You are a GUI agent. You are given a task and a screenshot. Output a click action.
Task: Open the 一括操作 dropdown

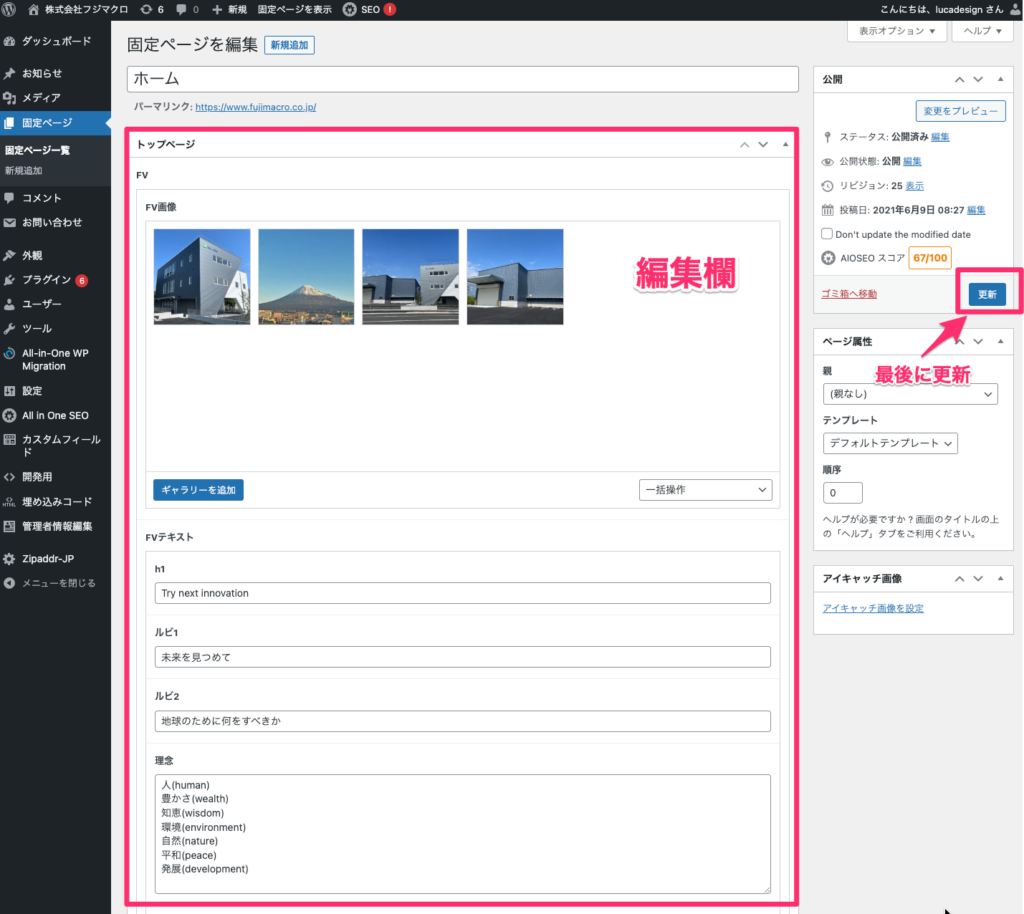(705, 490)
